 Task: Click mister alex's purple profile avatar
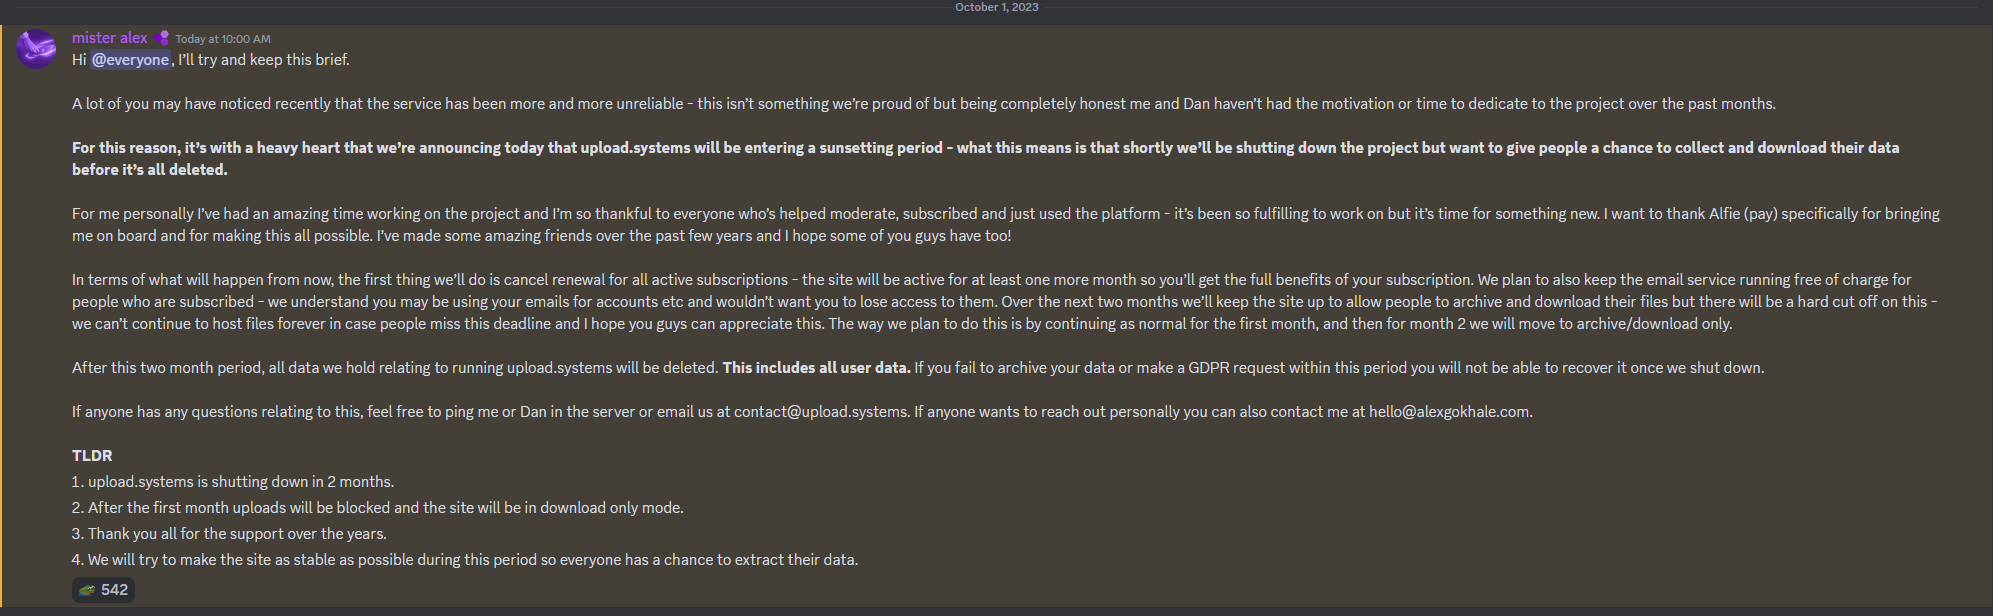pos(36,49)
